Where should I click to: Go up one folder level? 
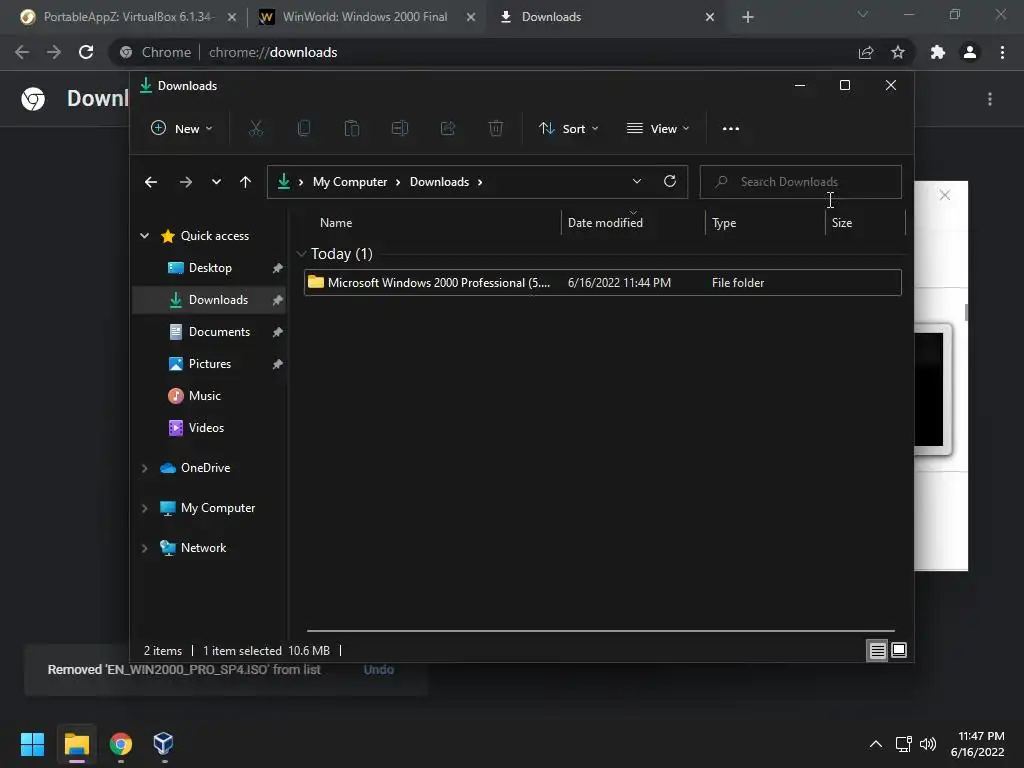click(x=246, y=182)
